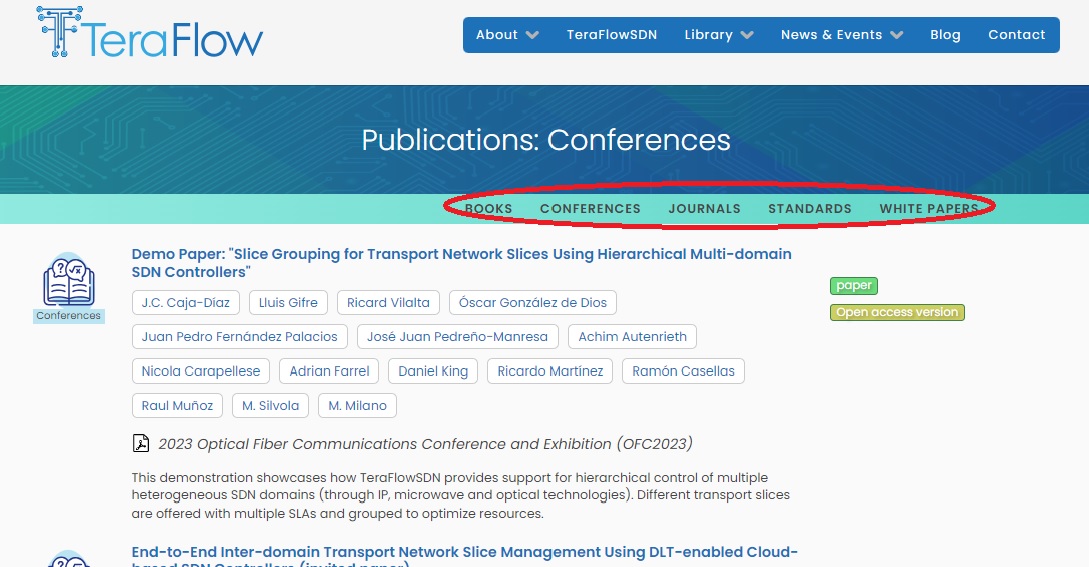Screen dimensions: 1089x567
Task: Click the Conferences book icon beside the demo paper
Action: 69,280
